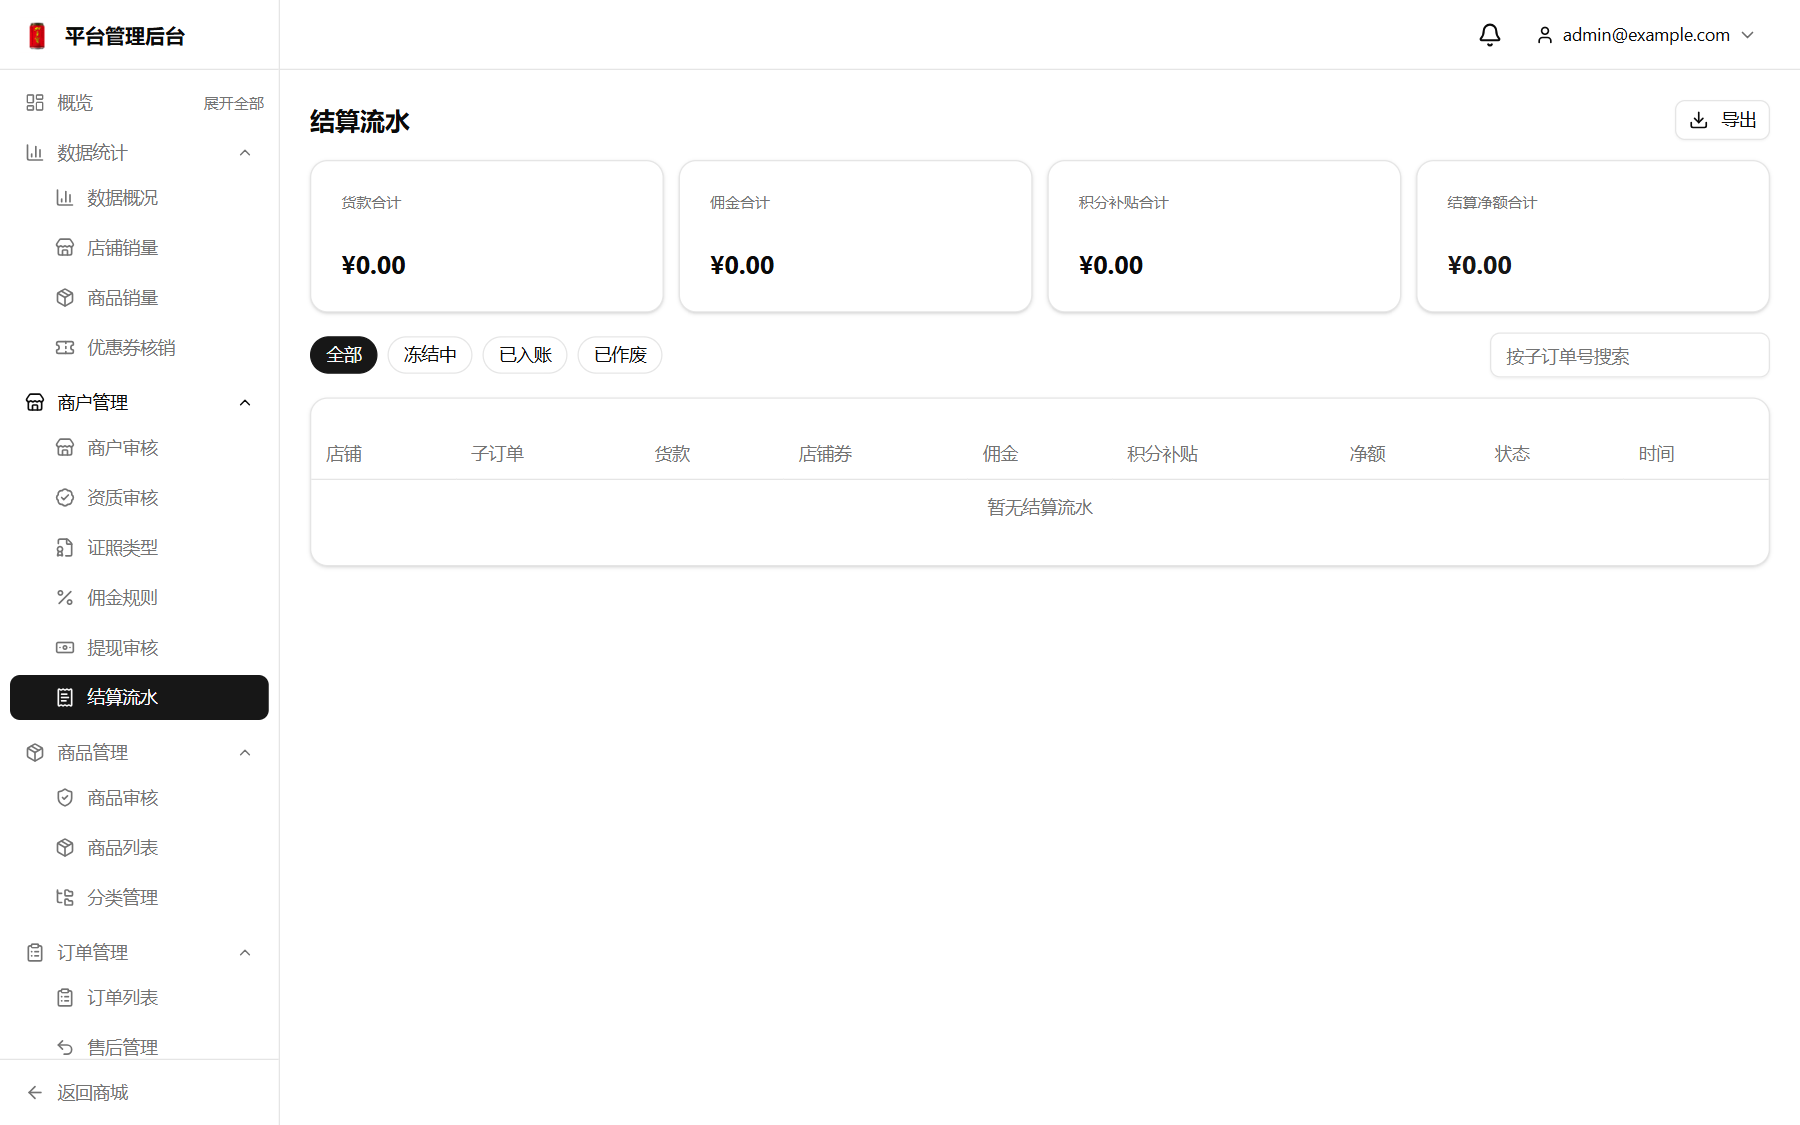Click the 导出 export button
The height and width of the screenshot is (1125, 1800).
pos(1722,120)
